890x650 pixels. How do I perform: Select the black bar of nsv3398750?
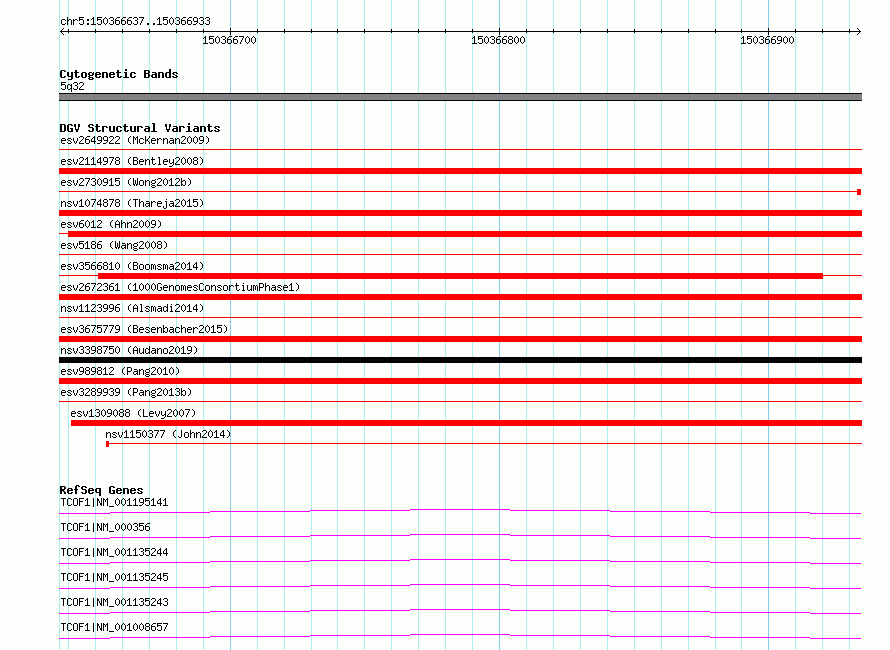(460, 360)
